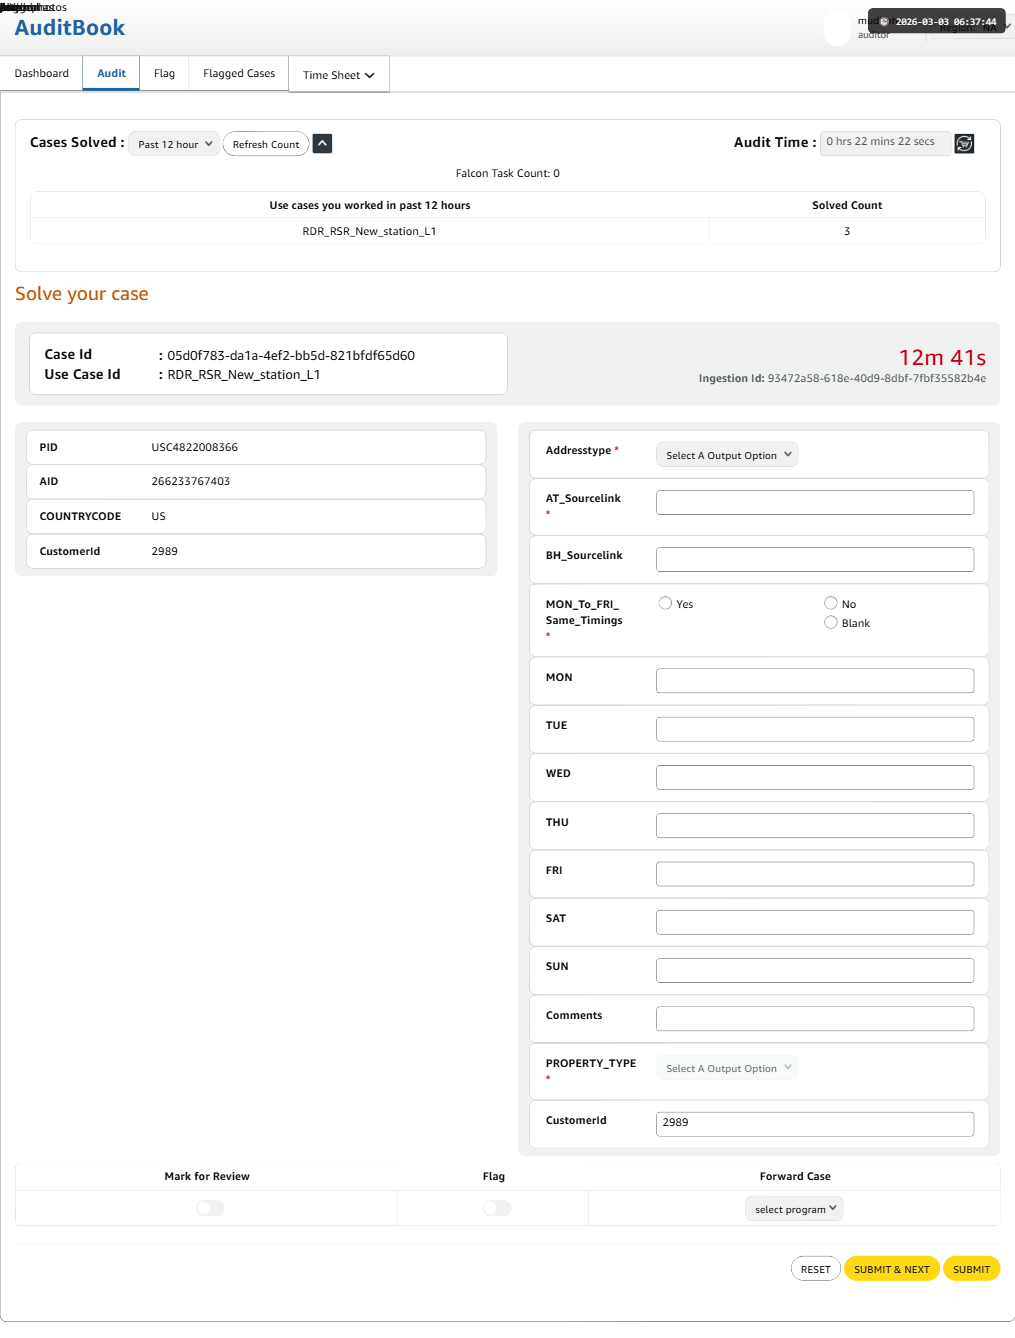Open the Past 12 hour dropdown
1015x1338 pixels.
[174, 144]
